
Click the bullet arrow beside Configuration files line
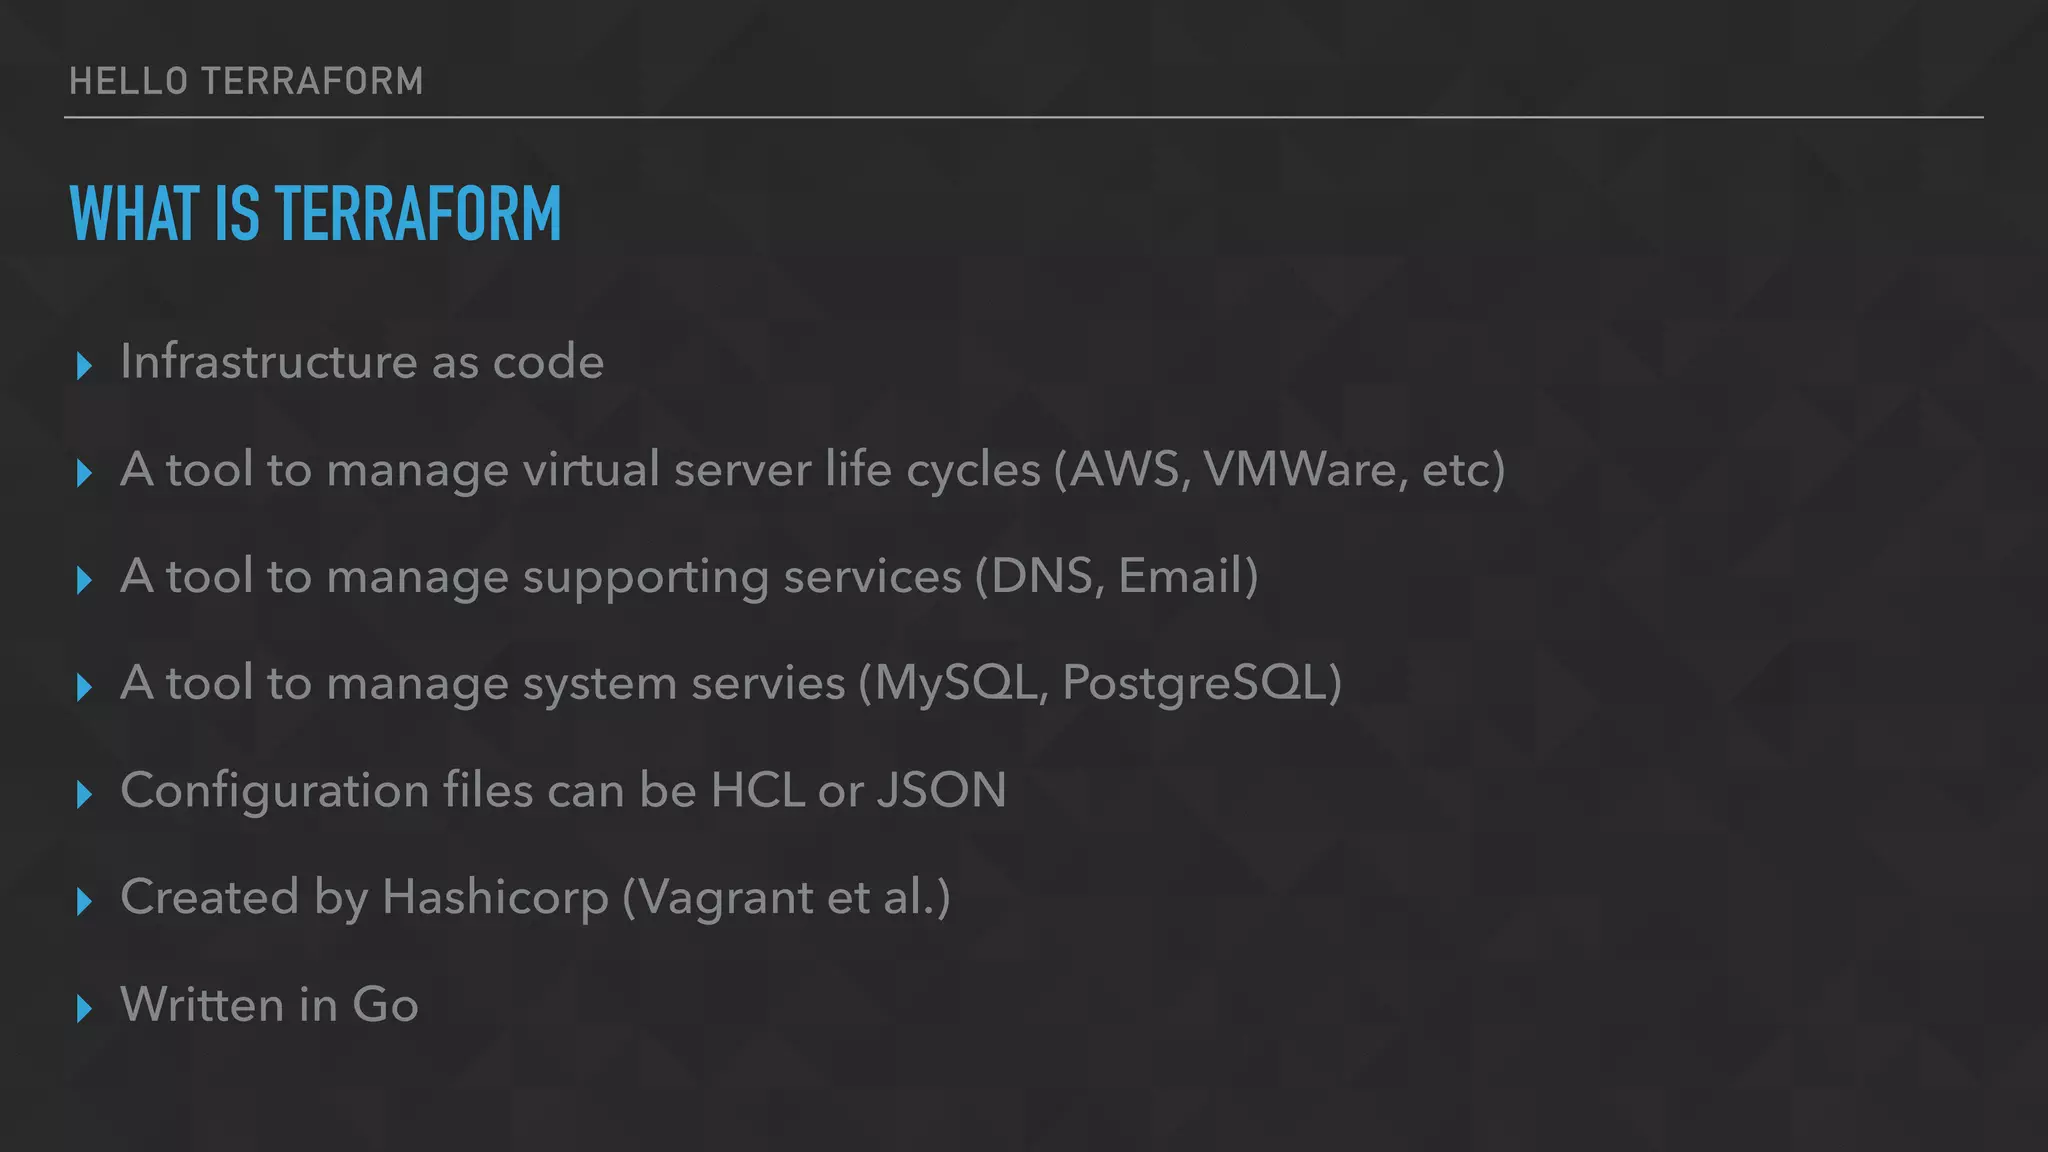(84, 795)
